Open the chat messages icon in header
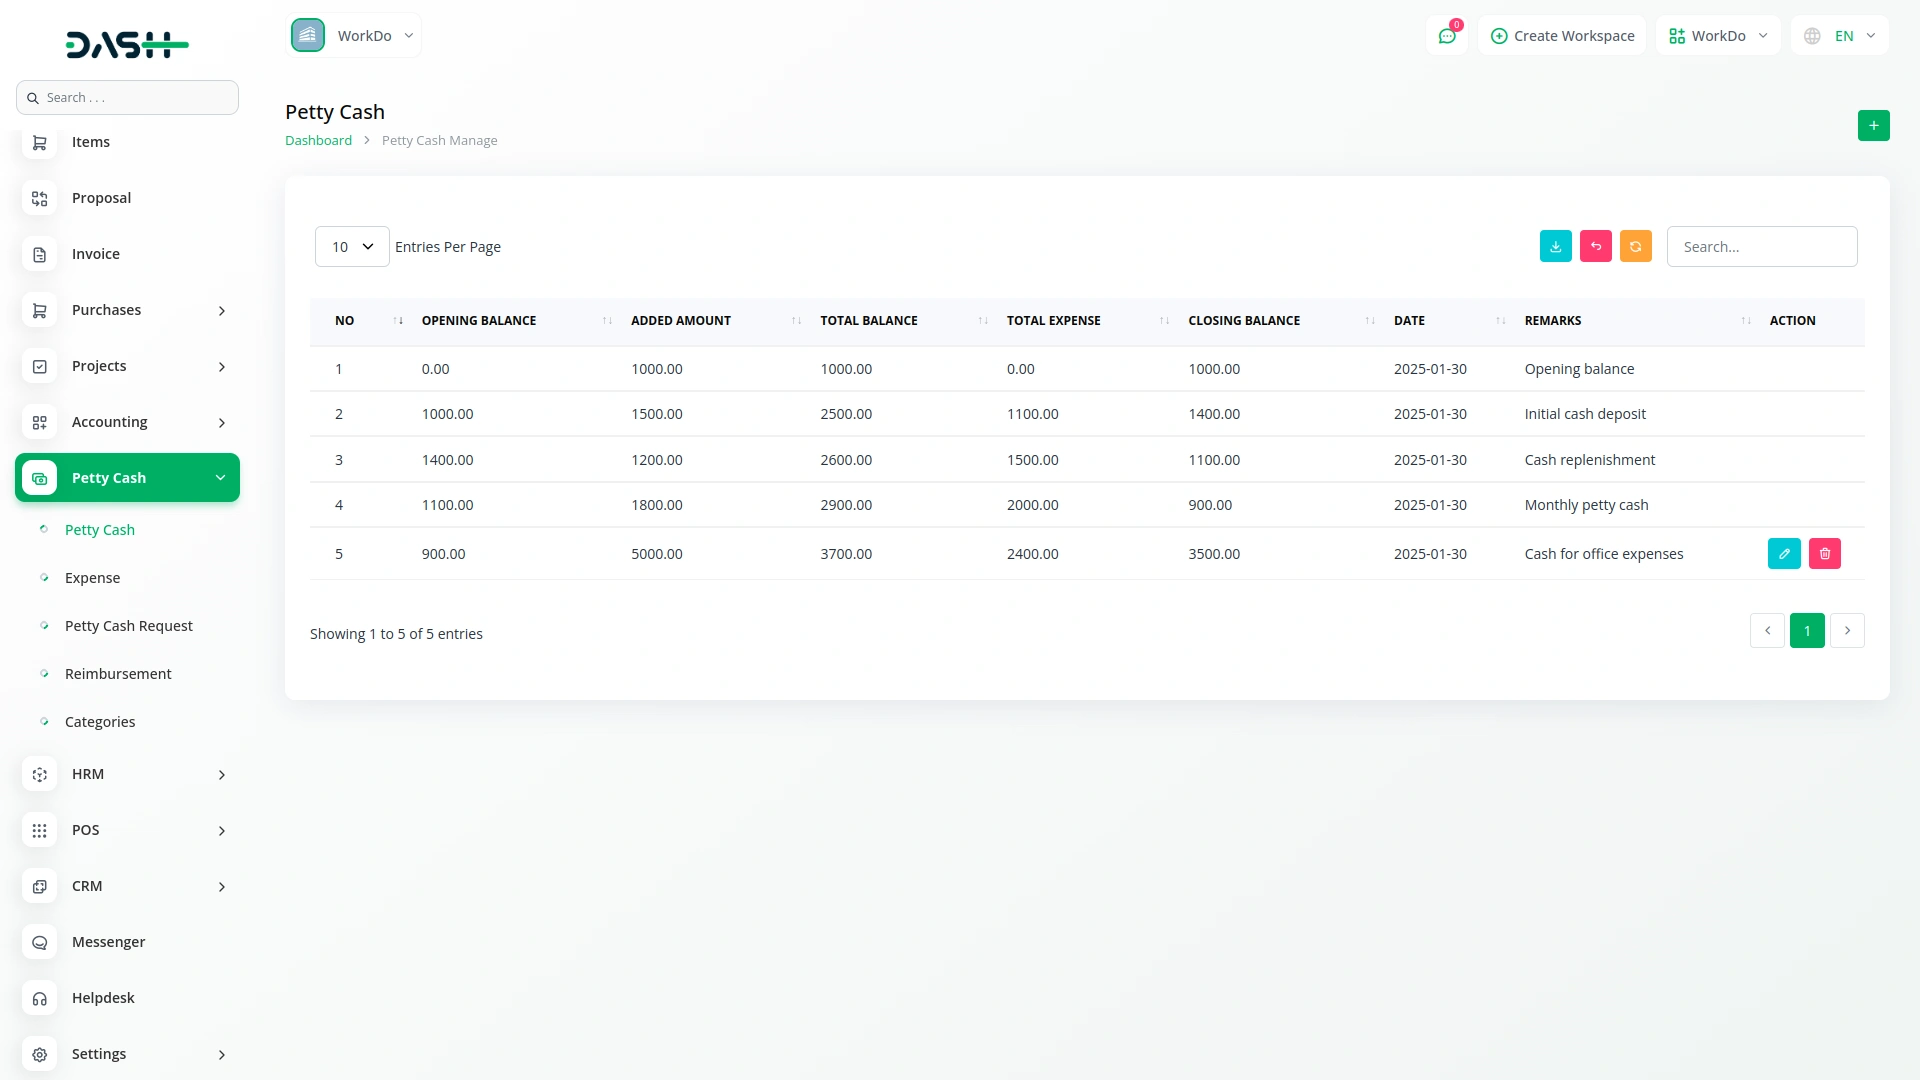 point(1446,36)
